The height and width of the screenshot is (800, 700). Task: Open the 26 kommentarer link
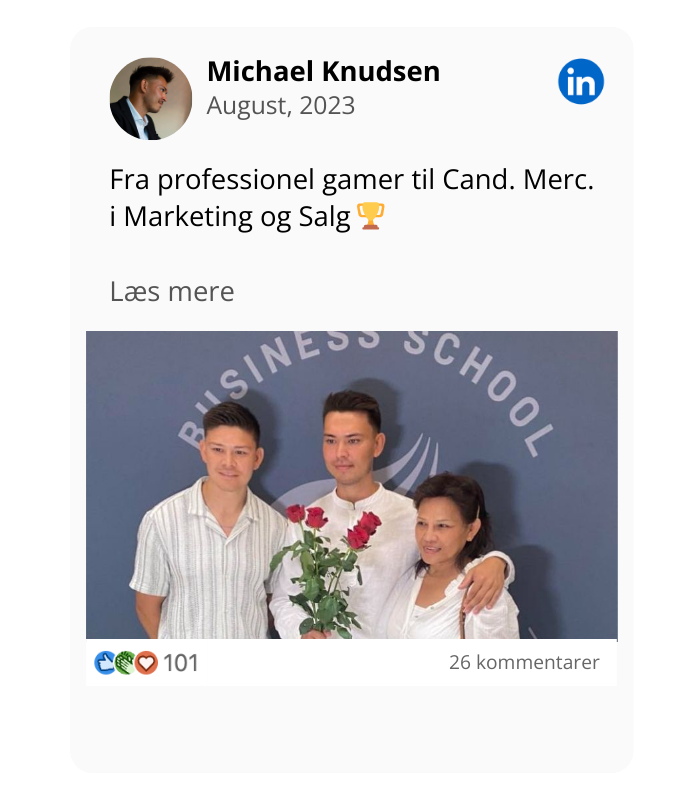click(524, 662)
